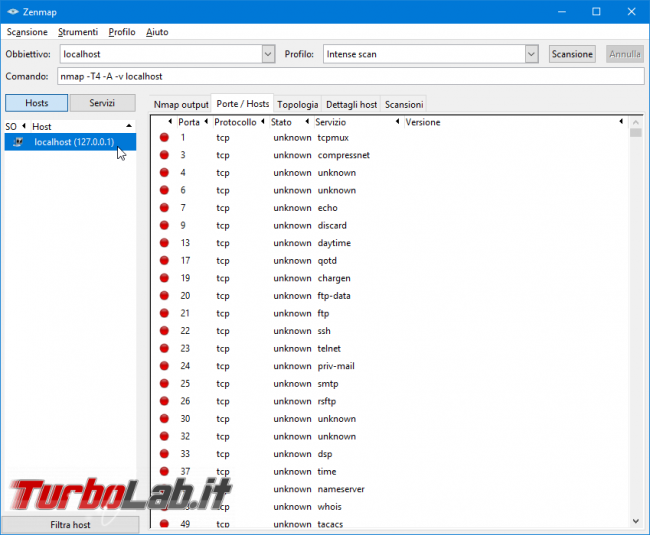Open the Obbiettivo target dropdown arrow
Viewport: 650px width, 535px height.
tap(268, 54)
